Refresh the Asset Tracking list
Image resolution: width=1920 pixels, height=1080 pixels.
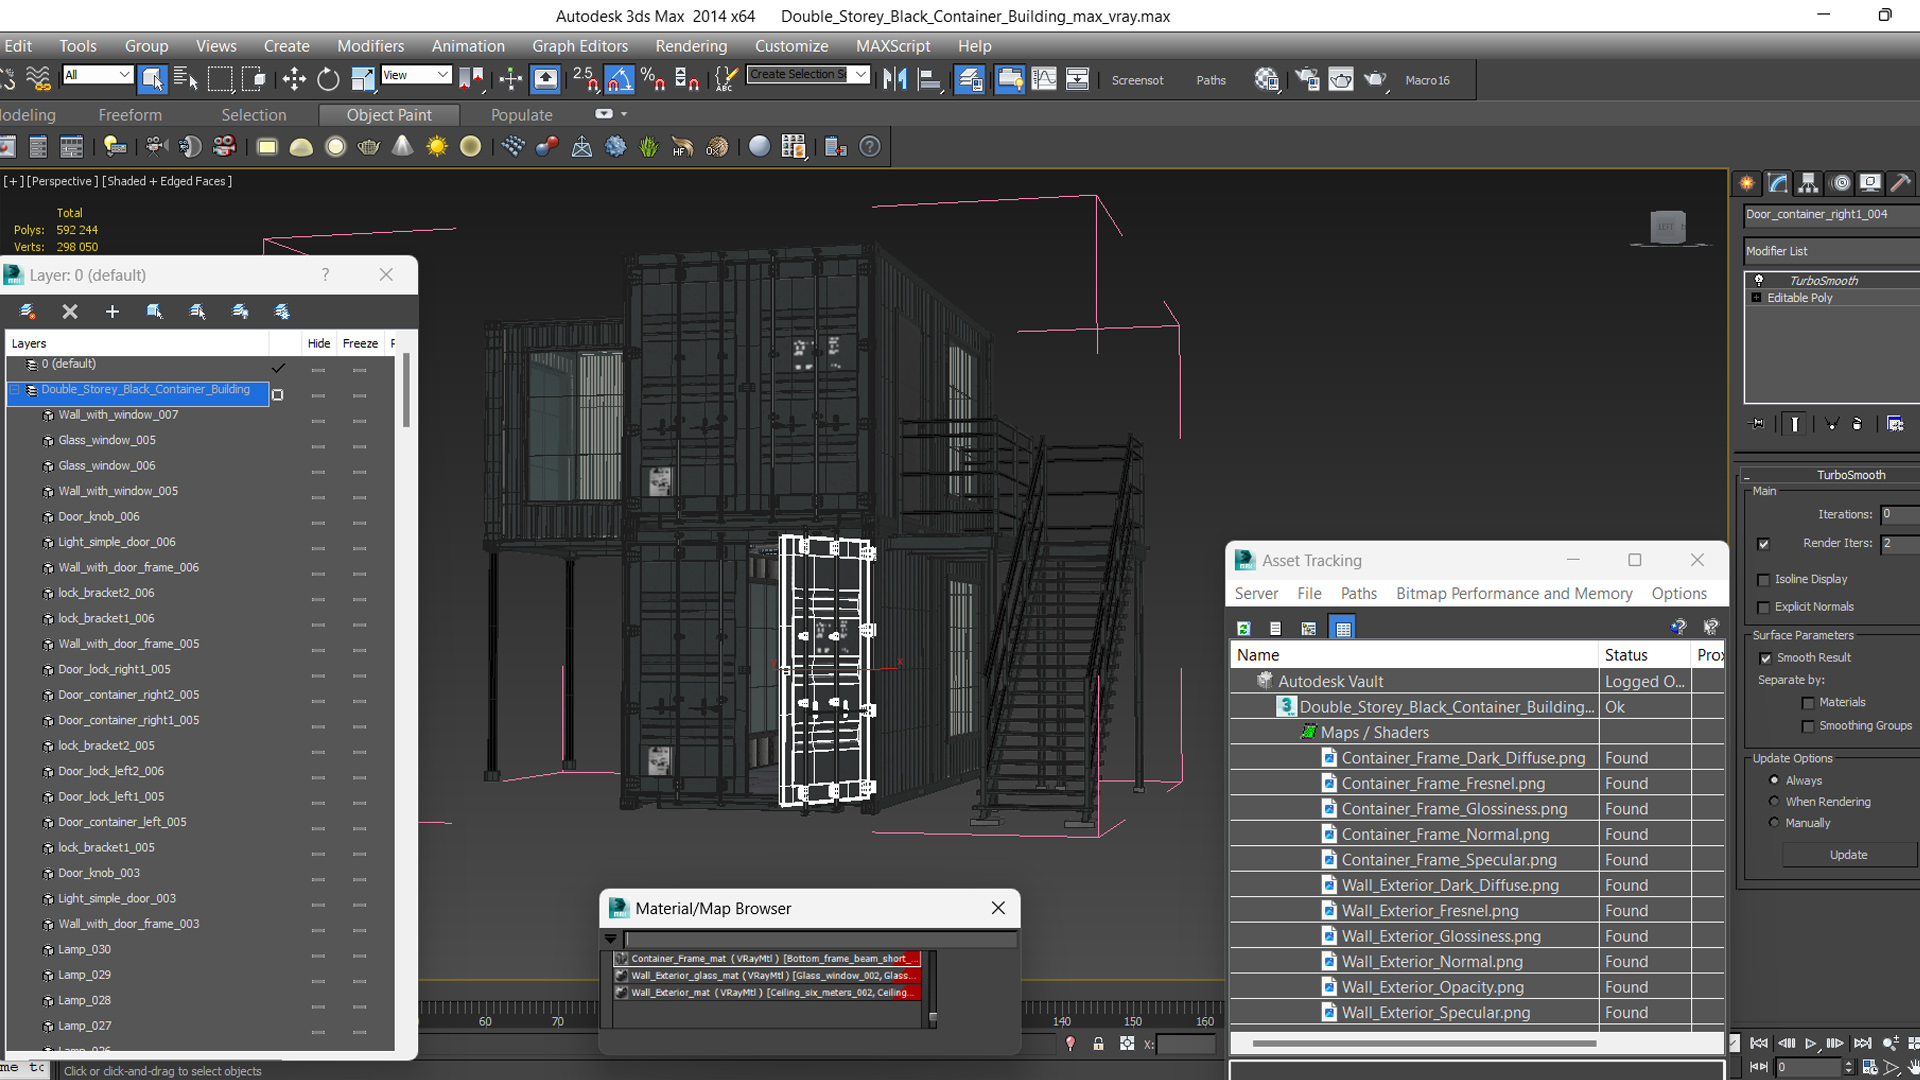coord(1243,628)
